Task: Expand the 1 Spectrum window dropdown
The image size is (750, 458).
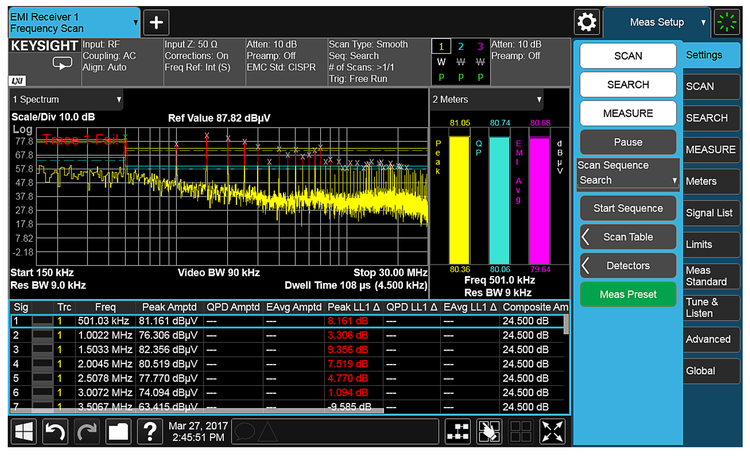Action: coord(66,100)
